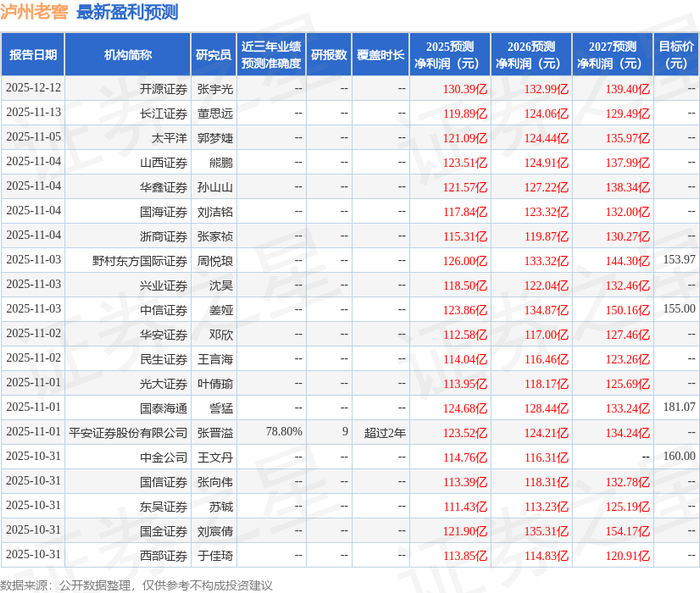Click the 数据来源 footnote text
This screenshot has width=700, height=593.
(x=136, y=585)
